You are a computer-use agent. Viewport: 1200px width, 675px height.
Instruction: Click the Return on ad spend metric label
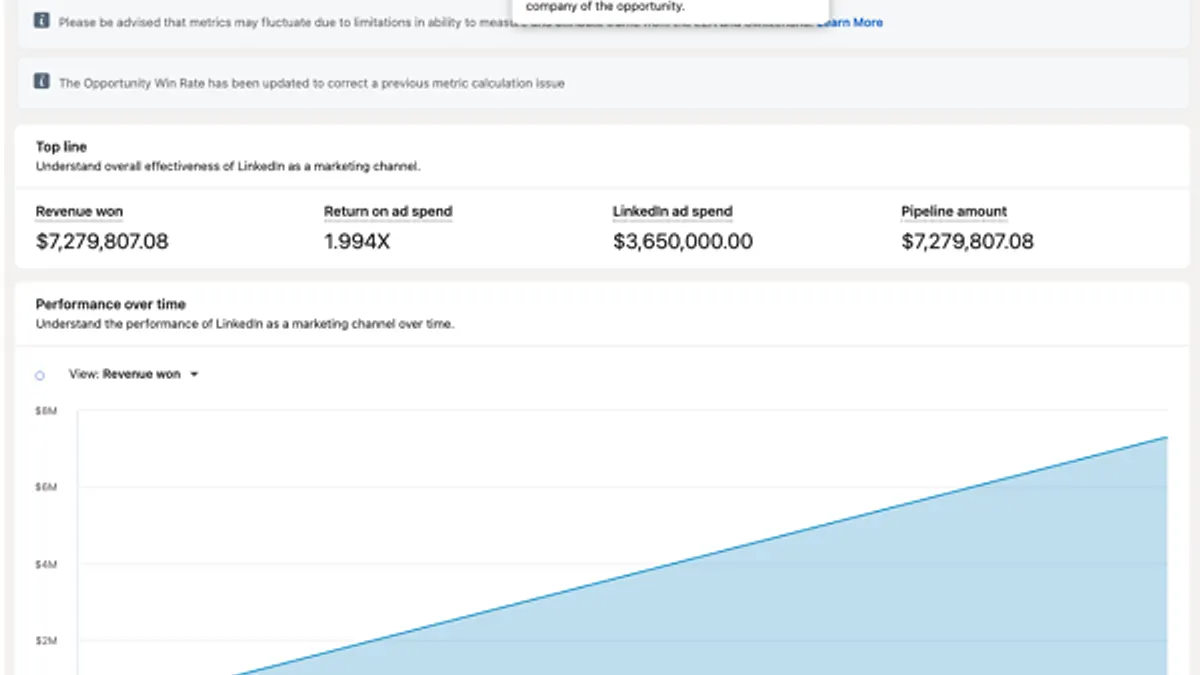[388, 212]
